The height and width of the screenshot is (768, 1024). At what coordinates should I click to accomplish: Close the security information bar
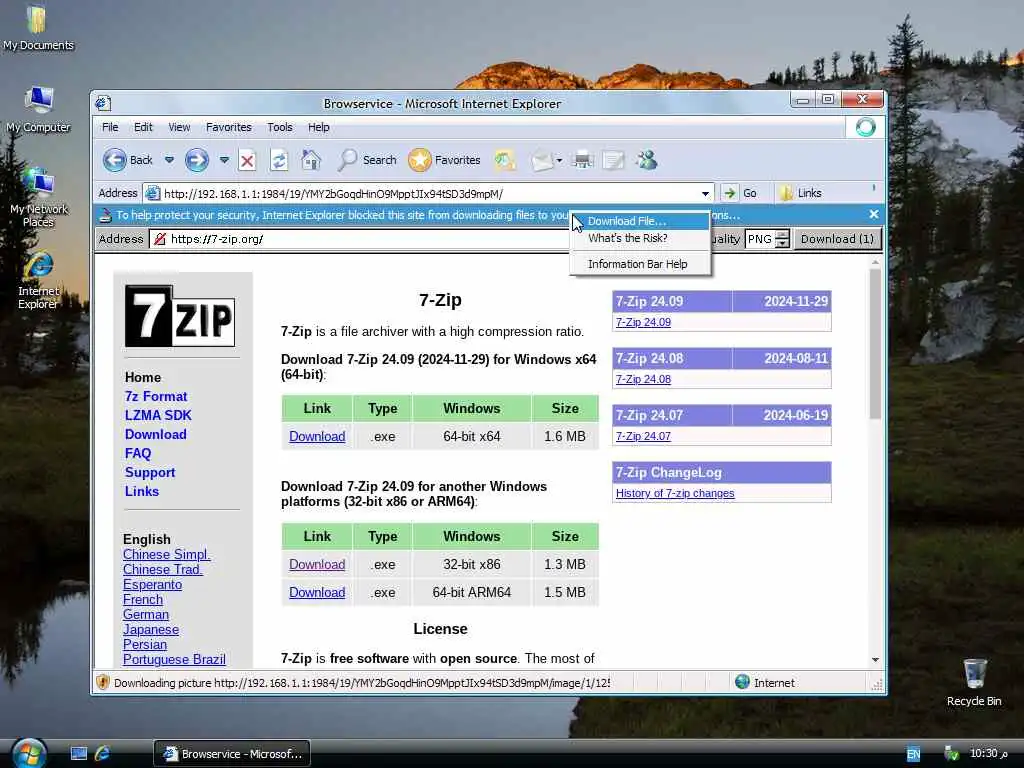[874, 214]
